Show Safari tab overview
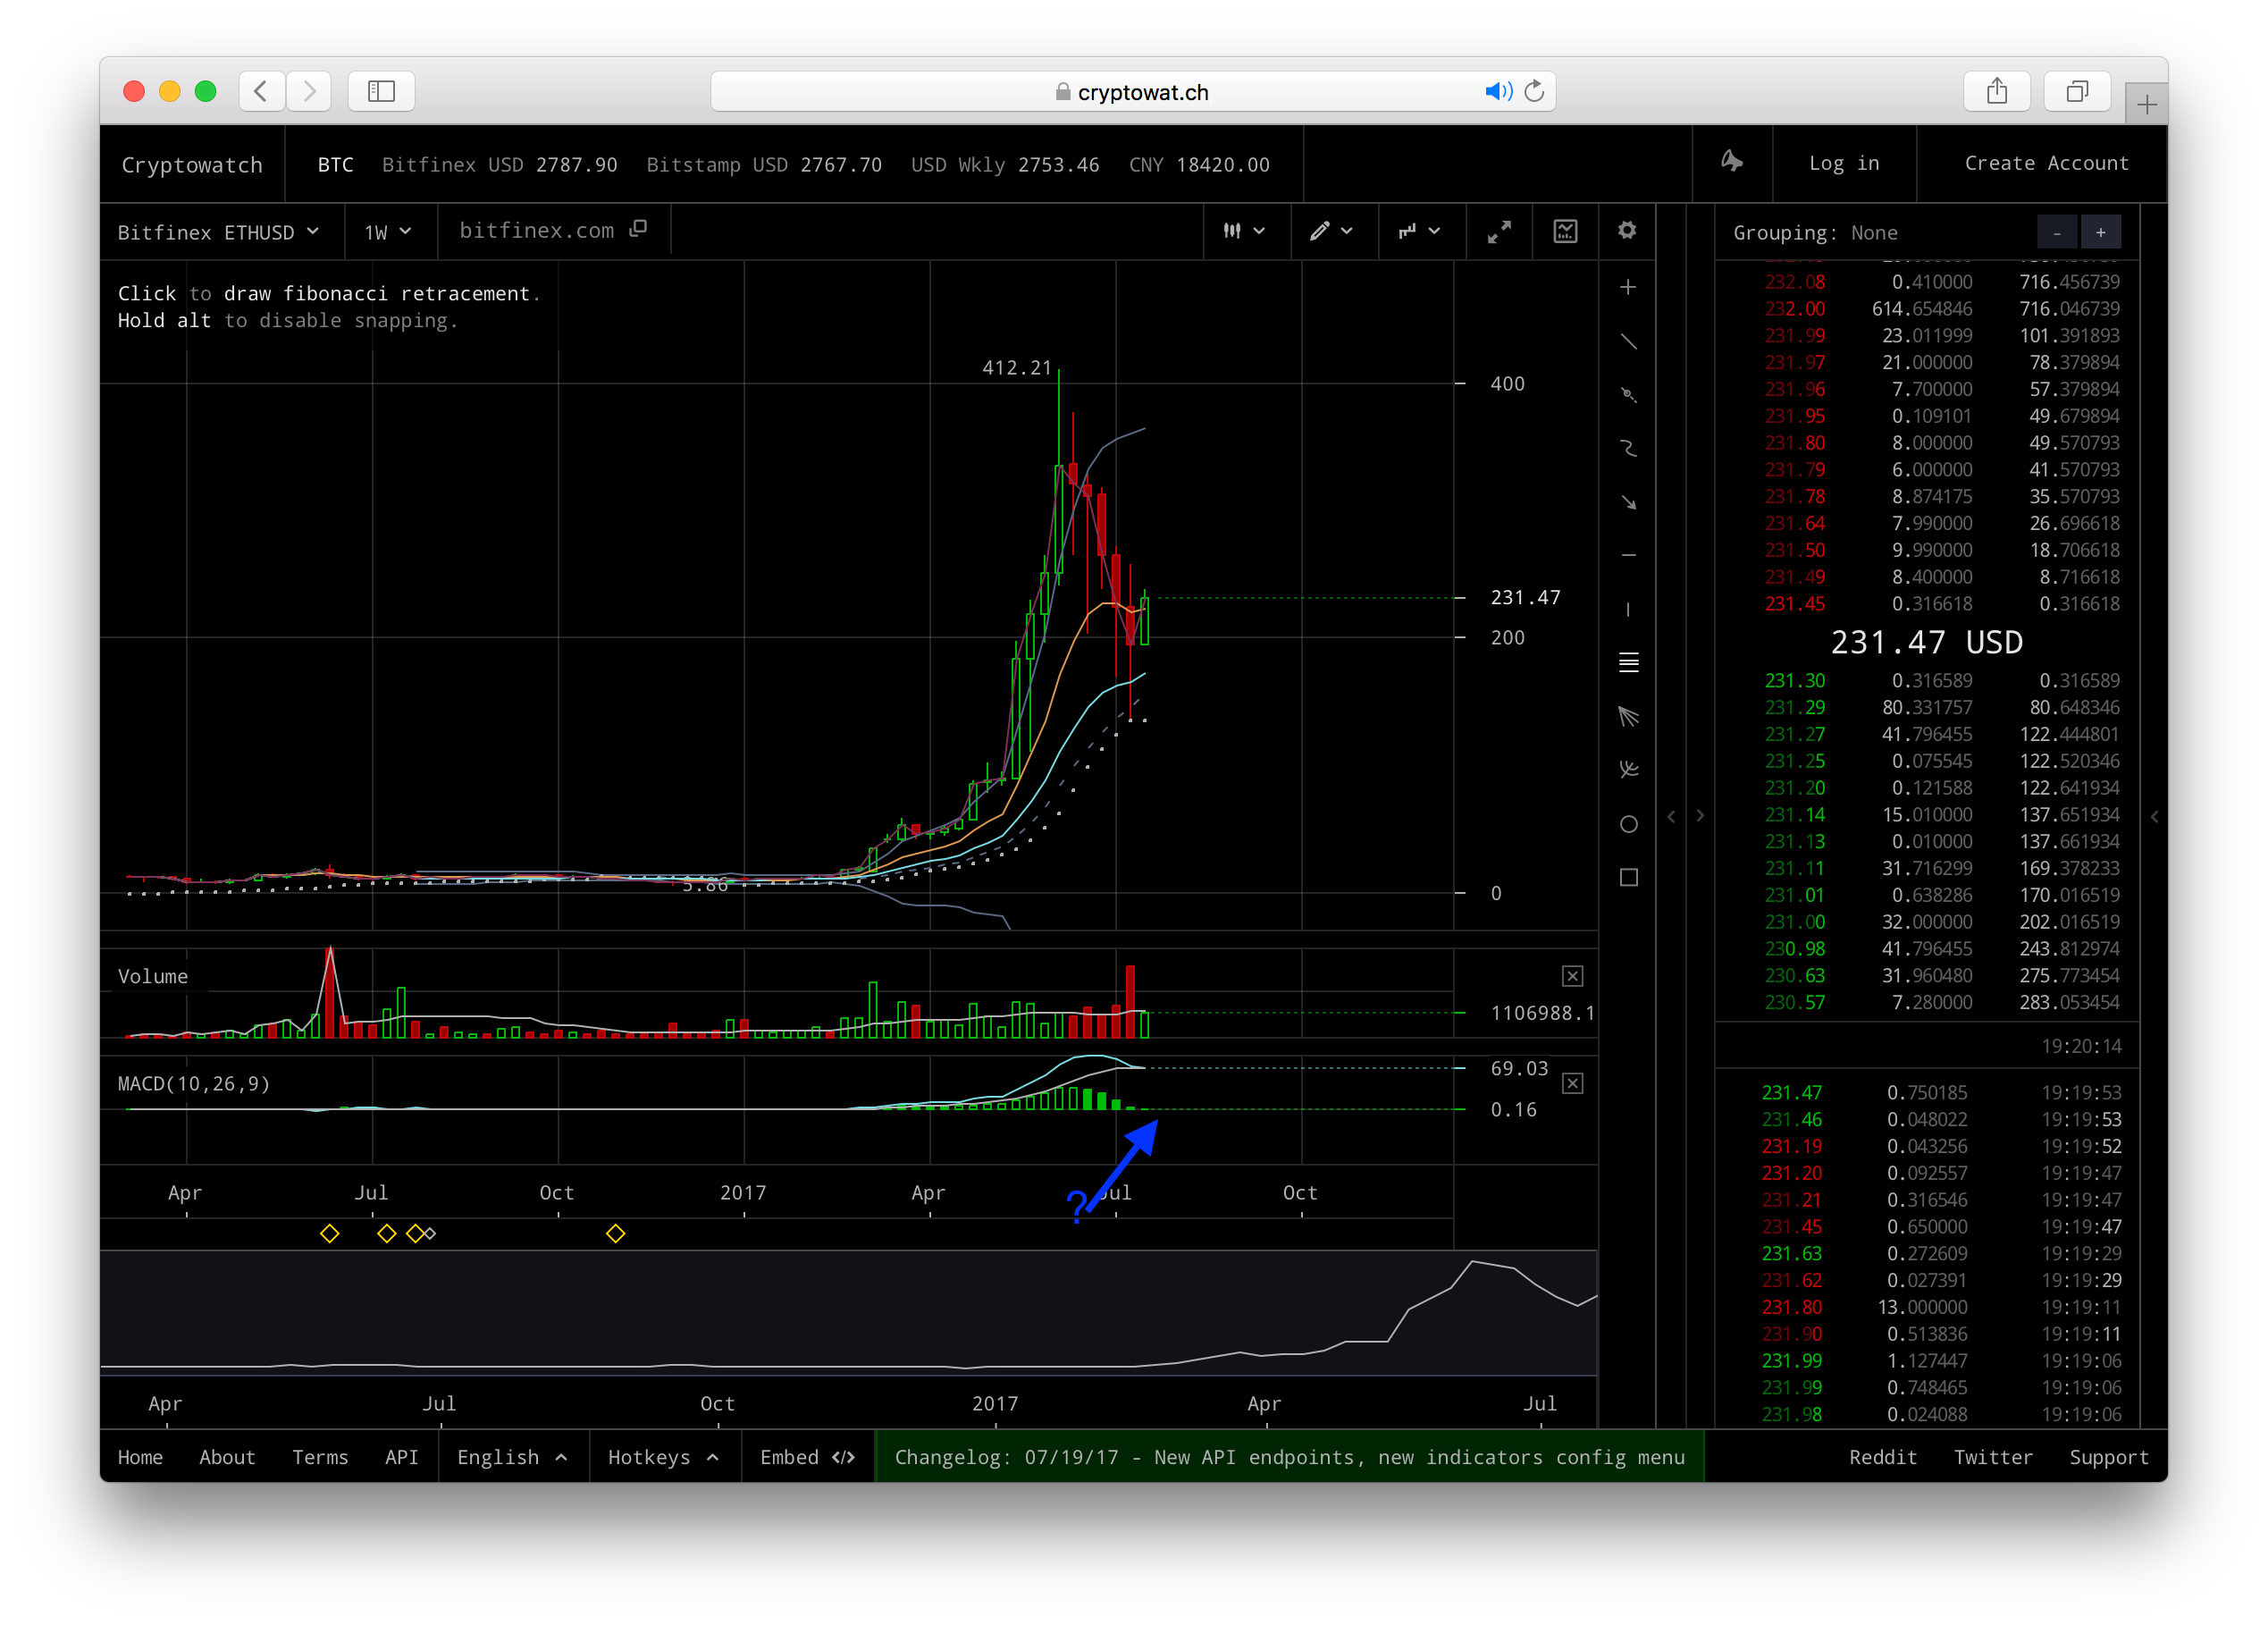 [x=2077, y=91]
